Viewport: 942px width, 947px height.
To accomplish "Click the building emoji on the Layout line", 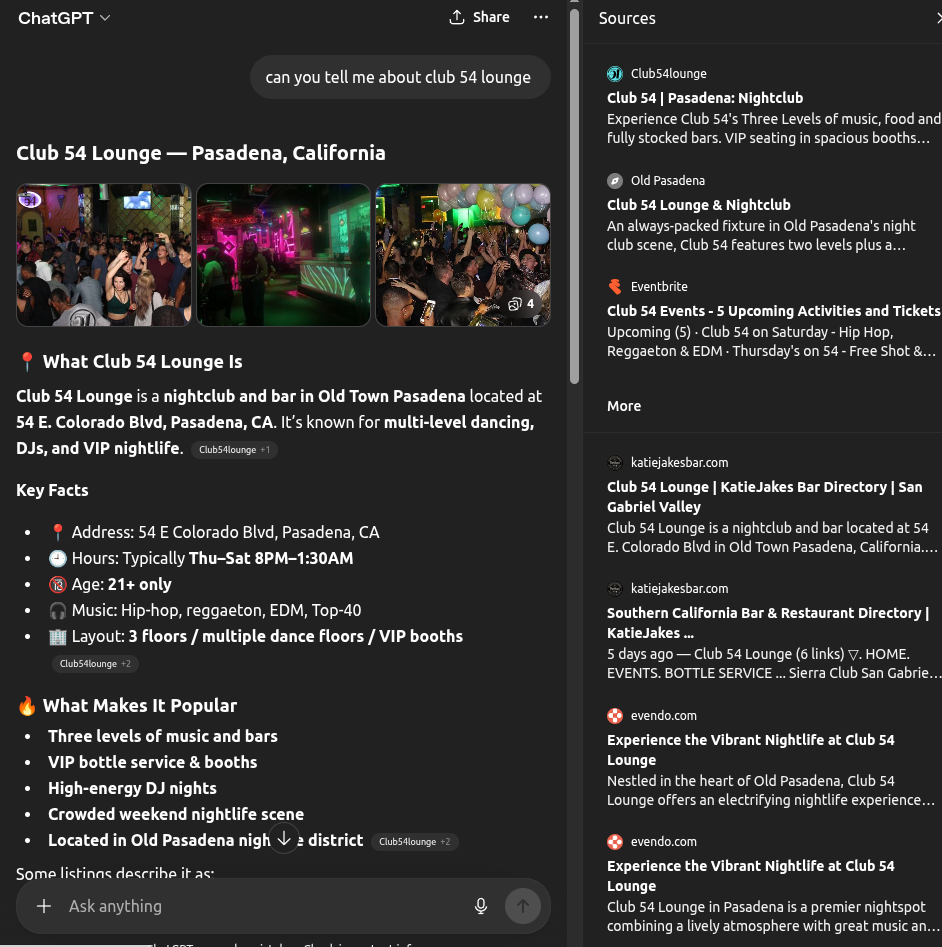I will [x=57, y=636].
